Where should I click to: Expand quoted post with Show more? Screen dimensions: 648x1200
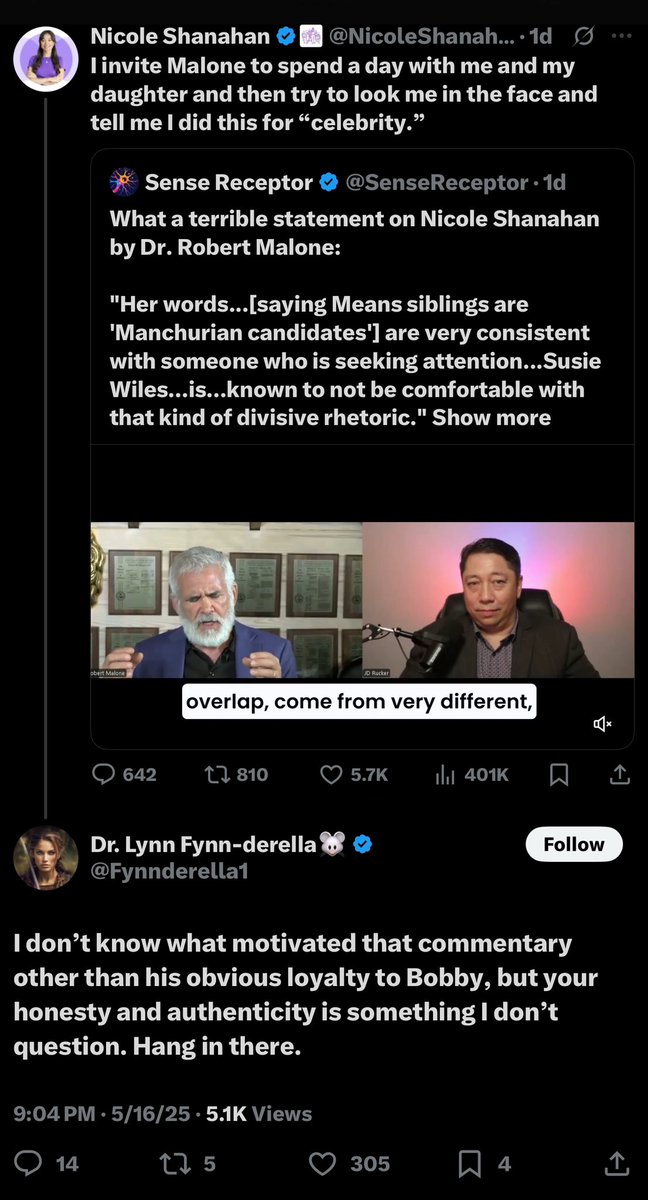pos(491,416)
